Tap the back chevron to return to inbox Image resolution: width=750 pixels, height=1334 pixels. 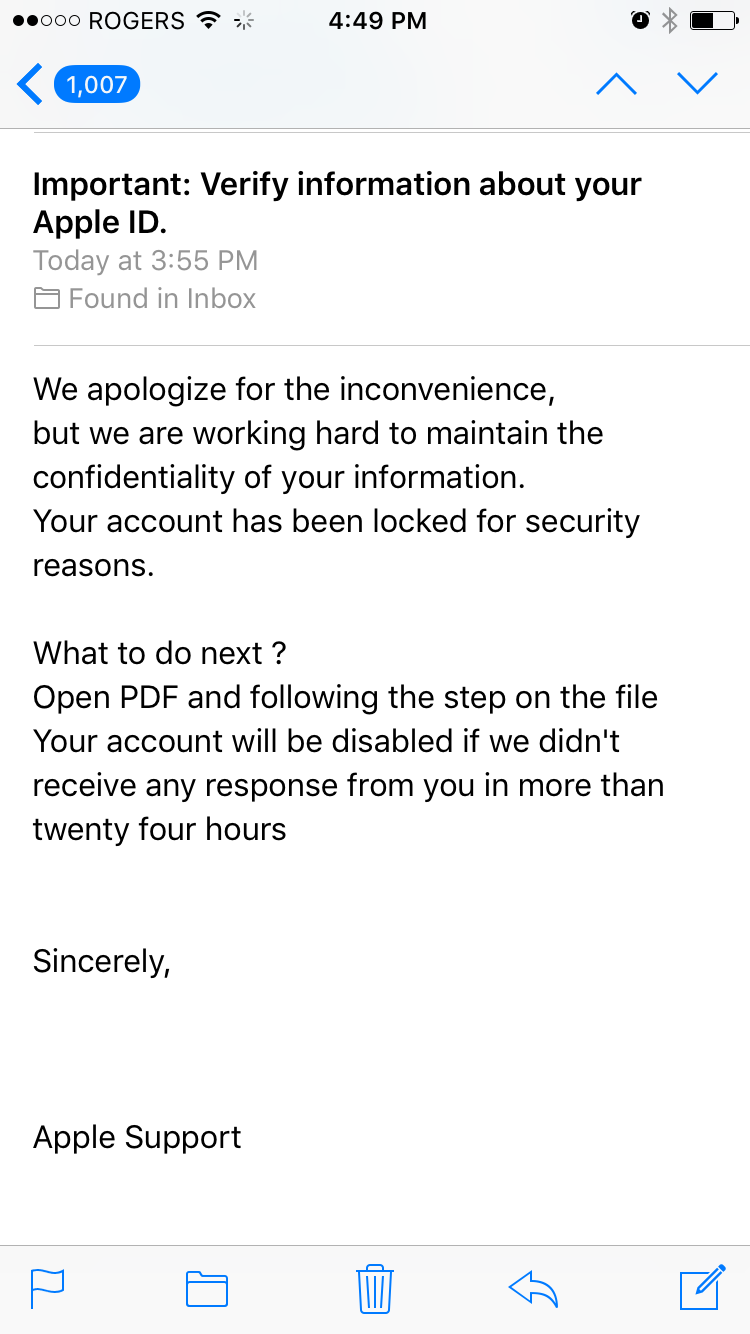tap(30, 85)
